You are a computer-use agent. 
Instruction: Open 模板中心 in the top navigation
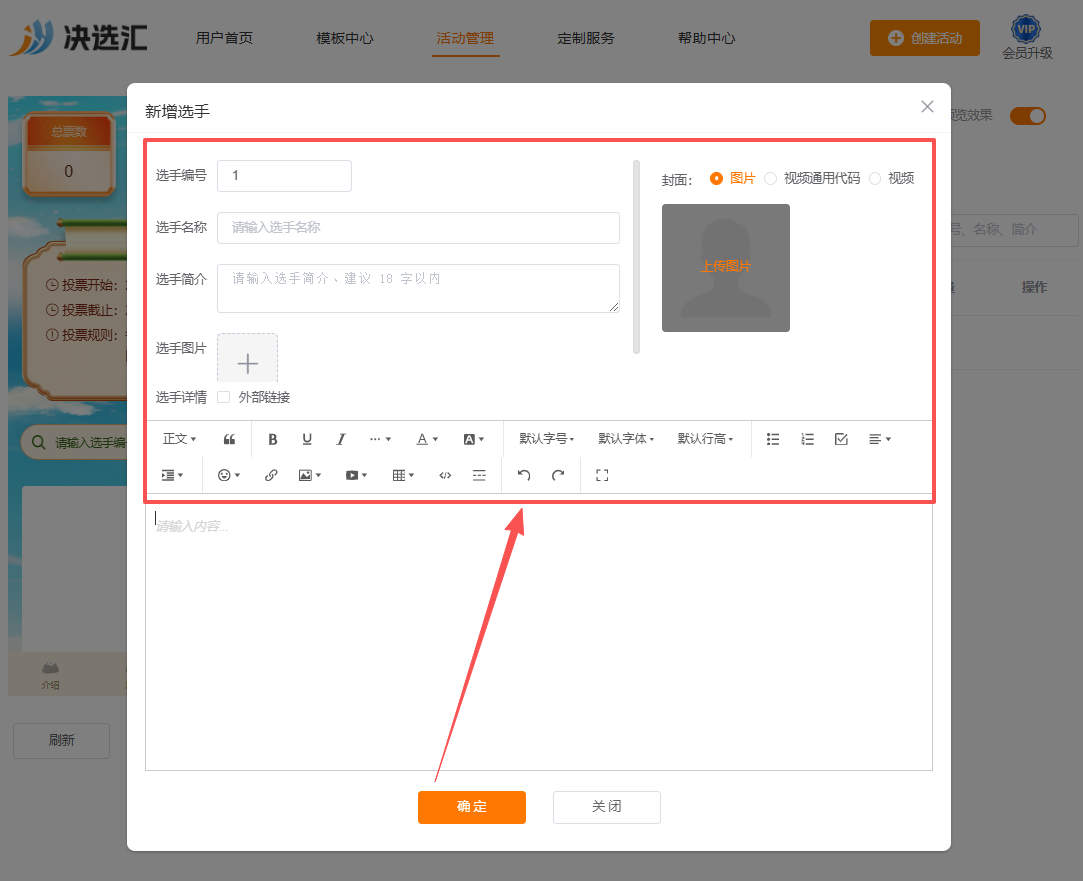[345, 38]
